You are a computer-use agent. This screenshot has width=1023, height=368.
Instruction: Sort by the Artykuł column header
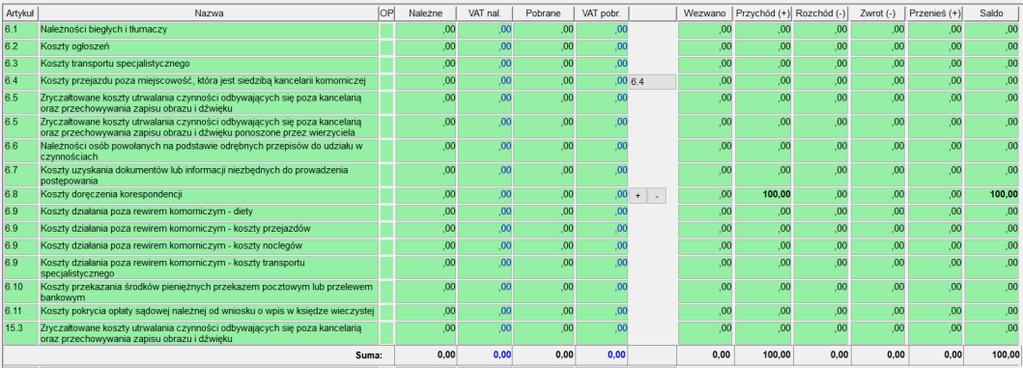click(x=20, y=13)
